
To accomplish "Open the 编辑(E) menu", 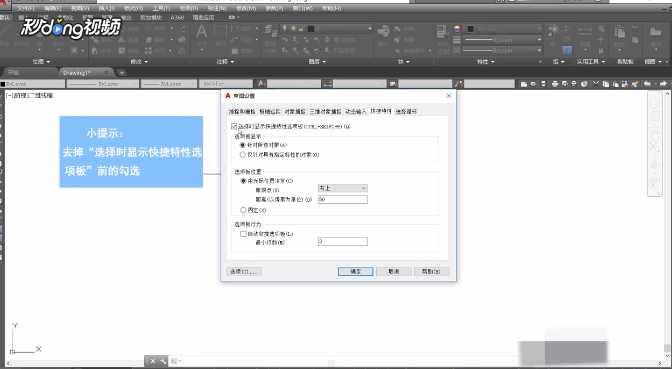I will coord(52,8).
